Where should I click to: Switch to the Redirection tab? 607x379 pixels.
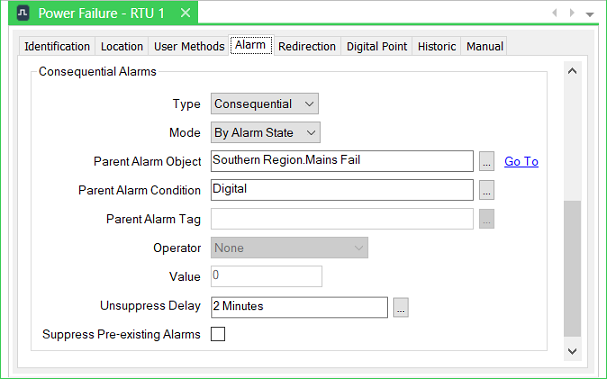[307, 46]
